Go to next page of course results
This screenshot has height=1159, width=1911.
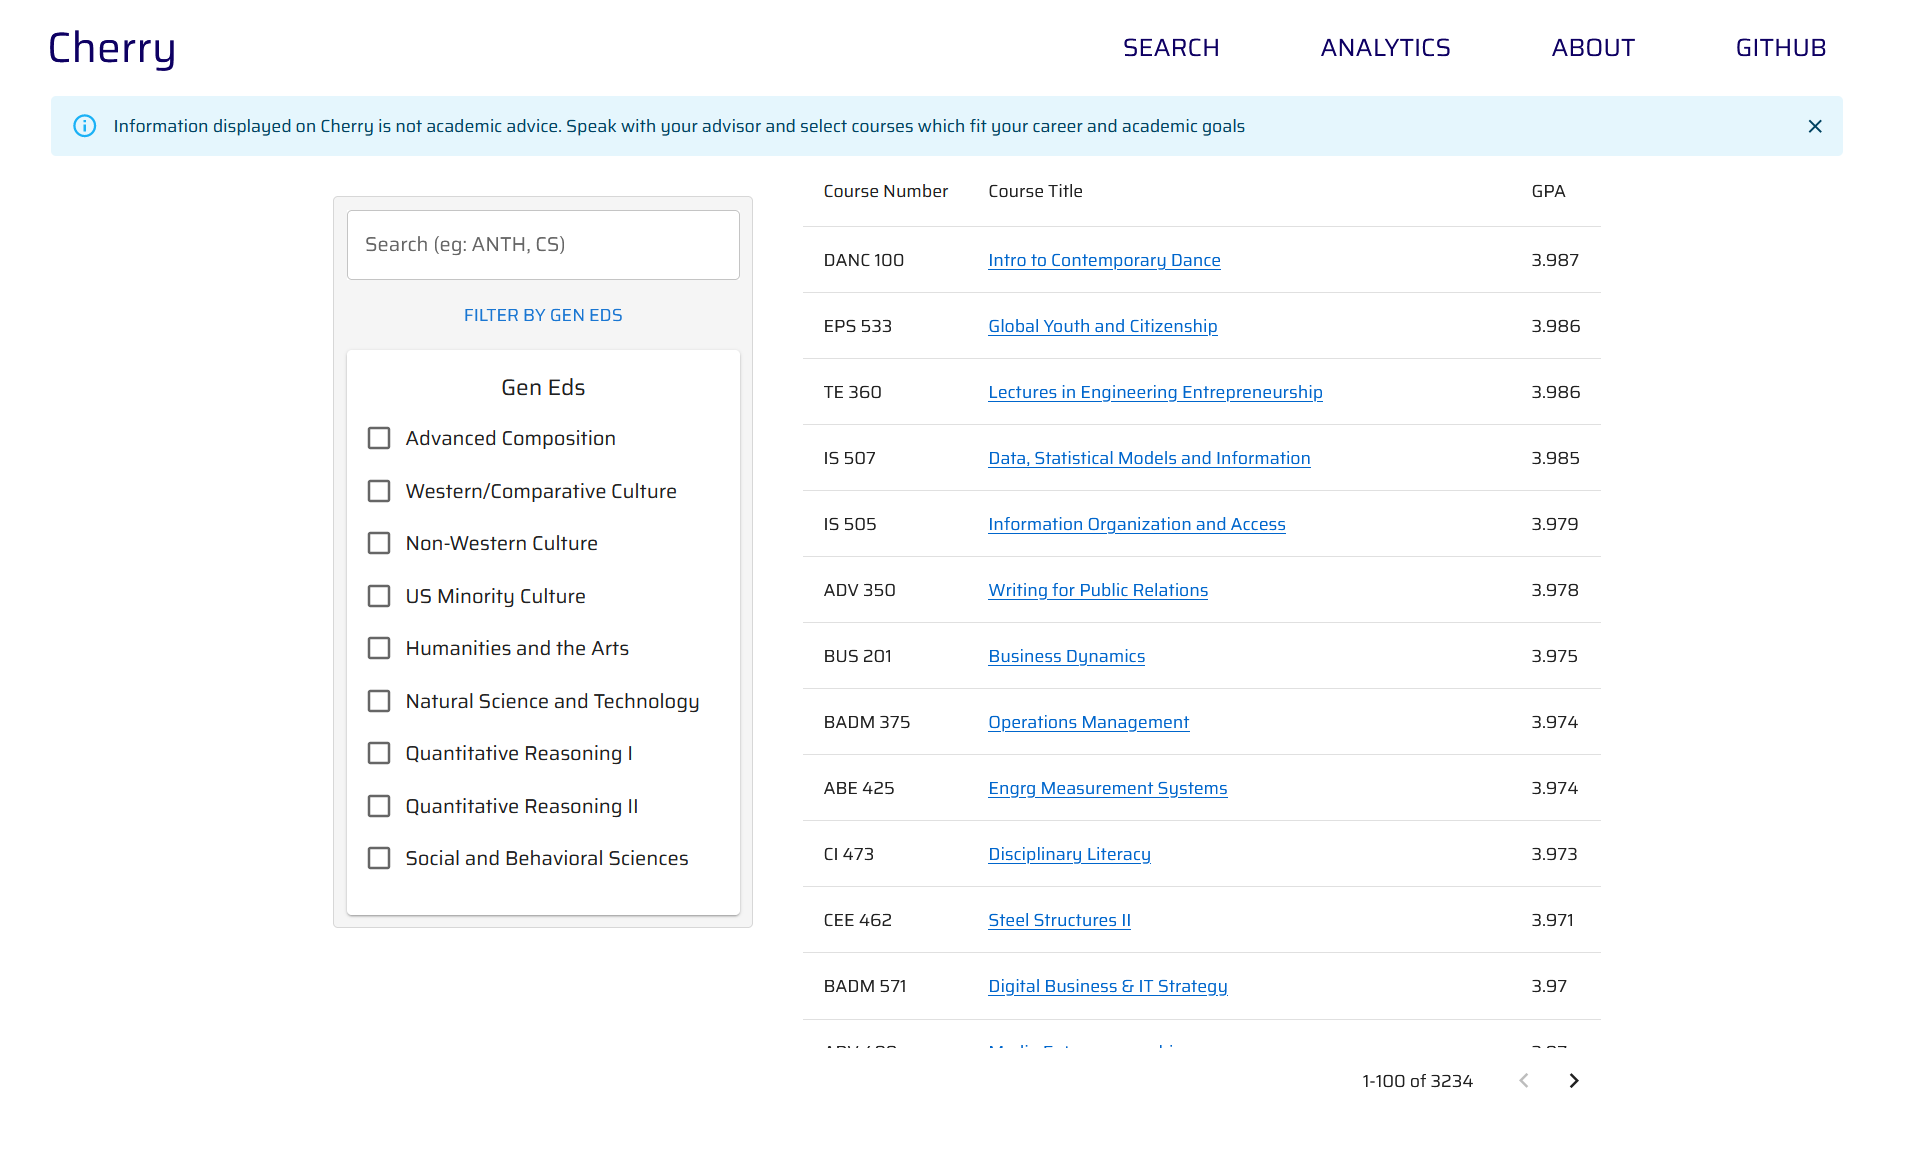(1573, 1080)
